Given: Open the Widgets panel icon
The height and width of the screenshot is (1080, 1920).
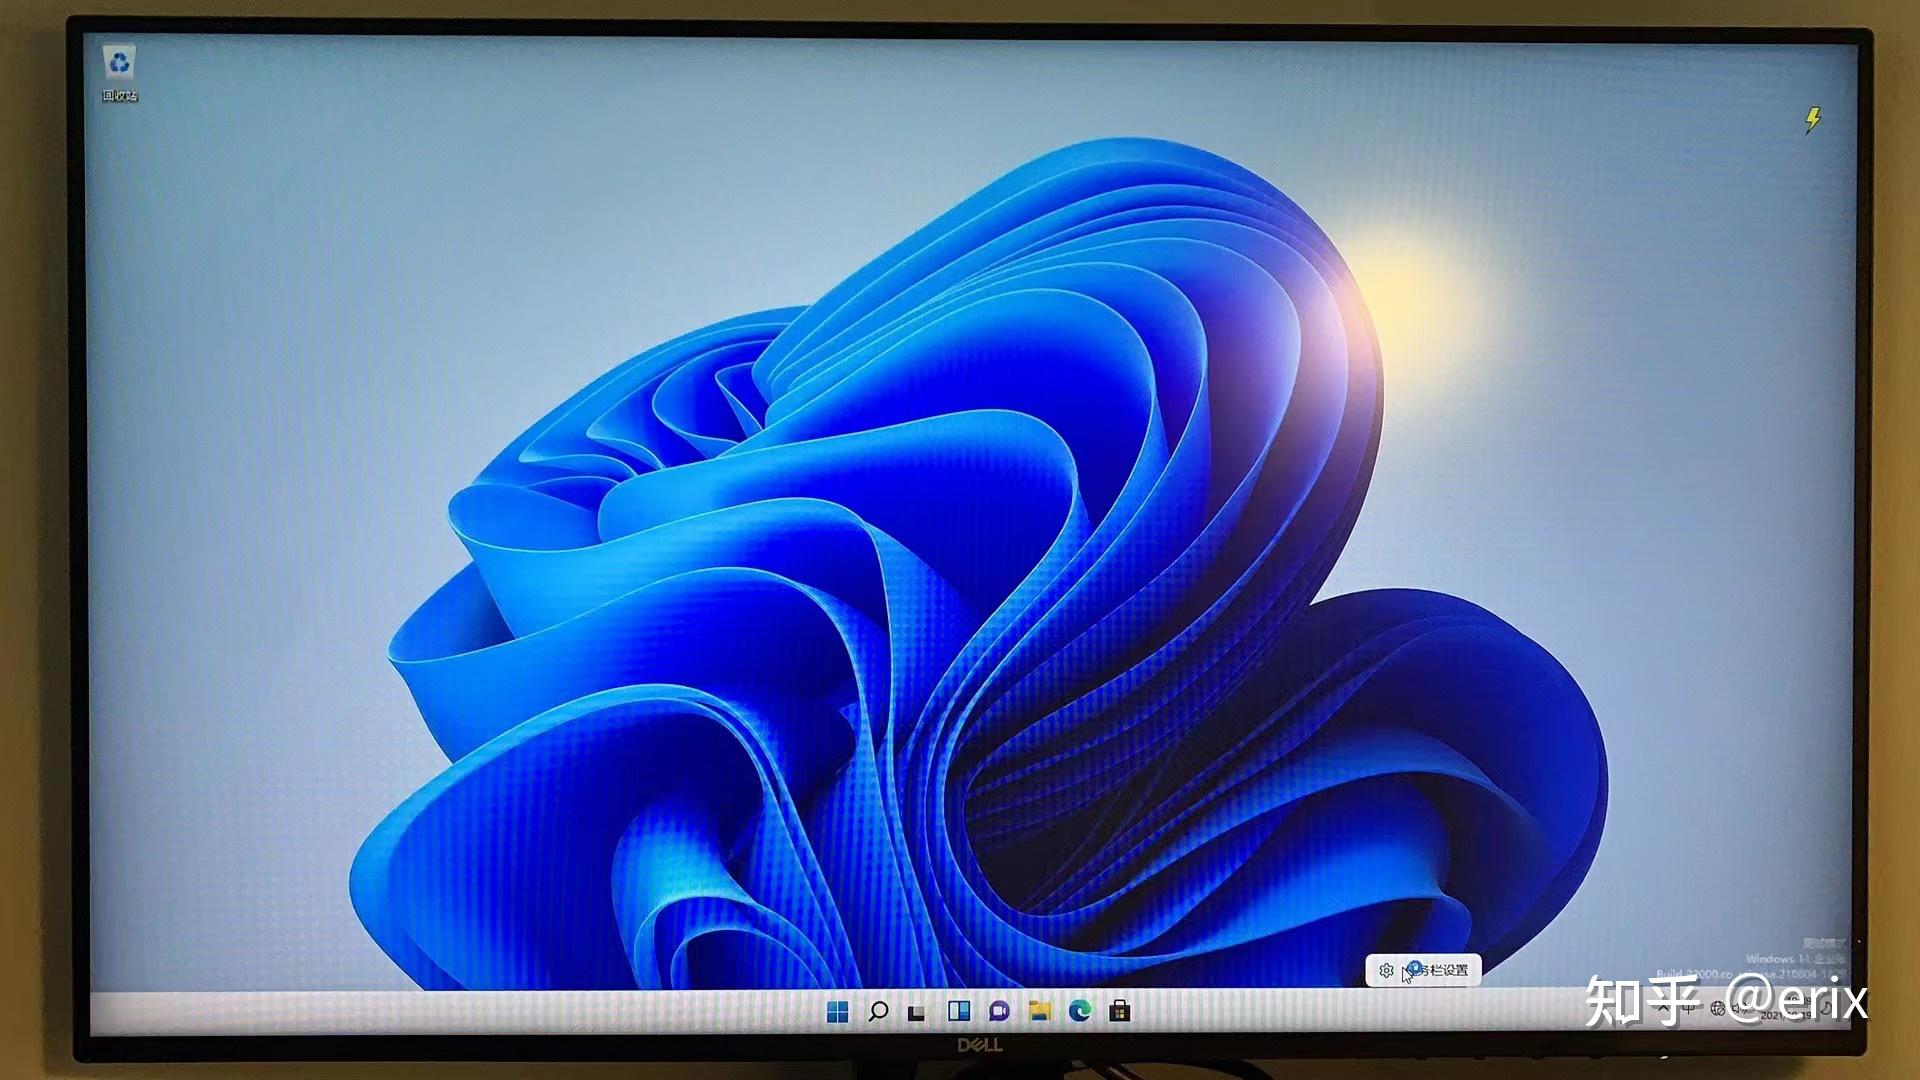Looking at the screenshot, I should pyautogui.click(x=958, y=1012).
